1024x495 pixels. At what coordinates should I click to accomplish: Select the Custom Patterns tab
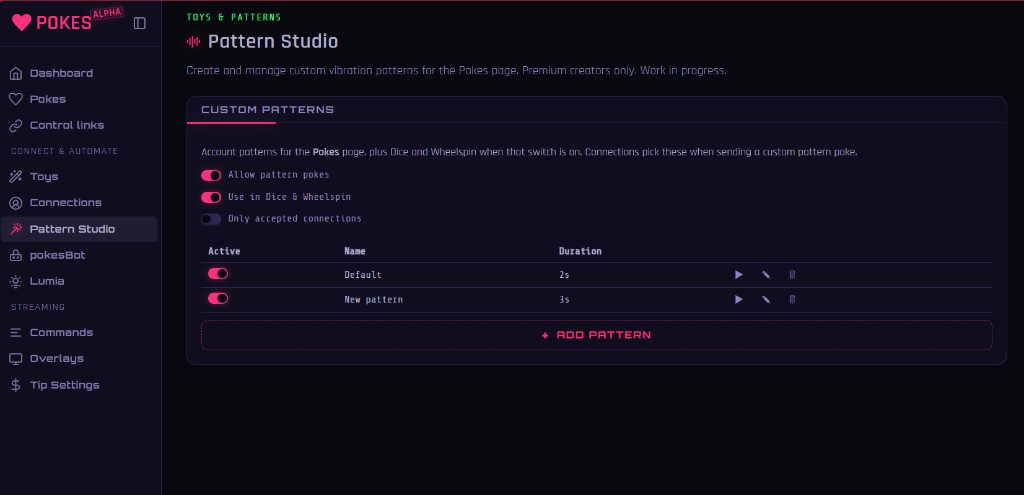pyautogui.click(x=267, y=110)
